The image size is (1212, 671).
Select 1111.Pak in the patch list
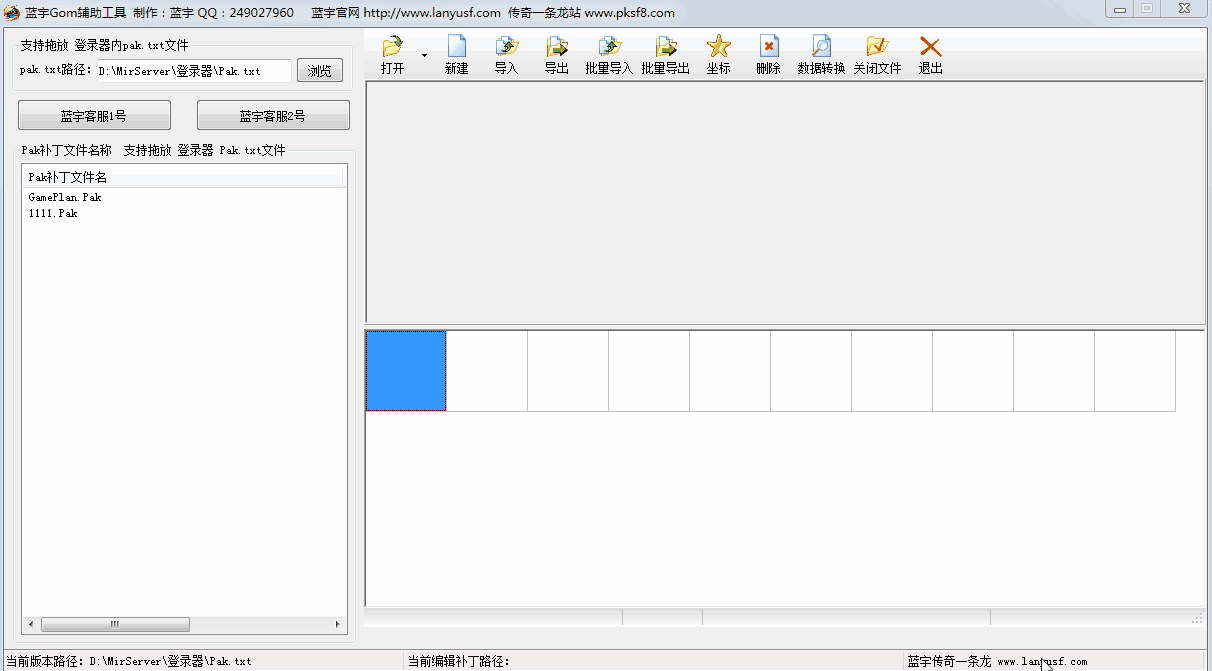53,214
